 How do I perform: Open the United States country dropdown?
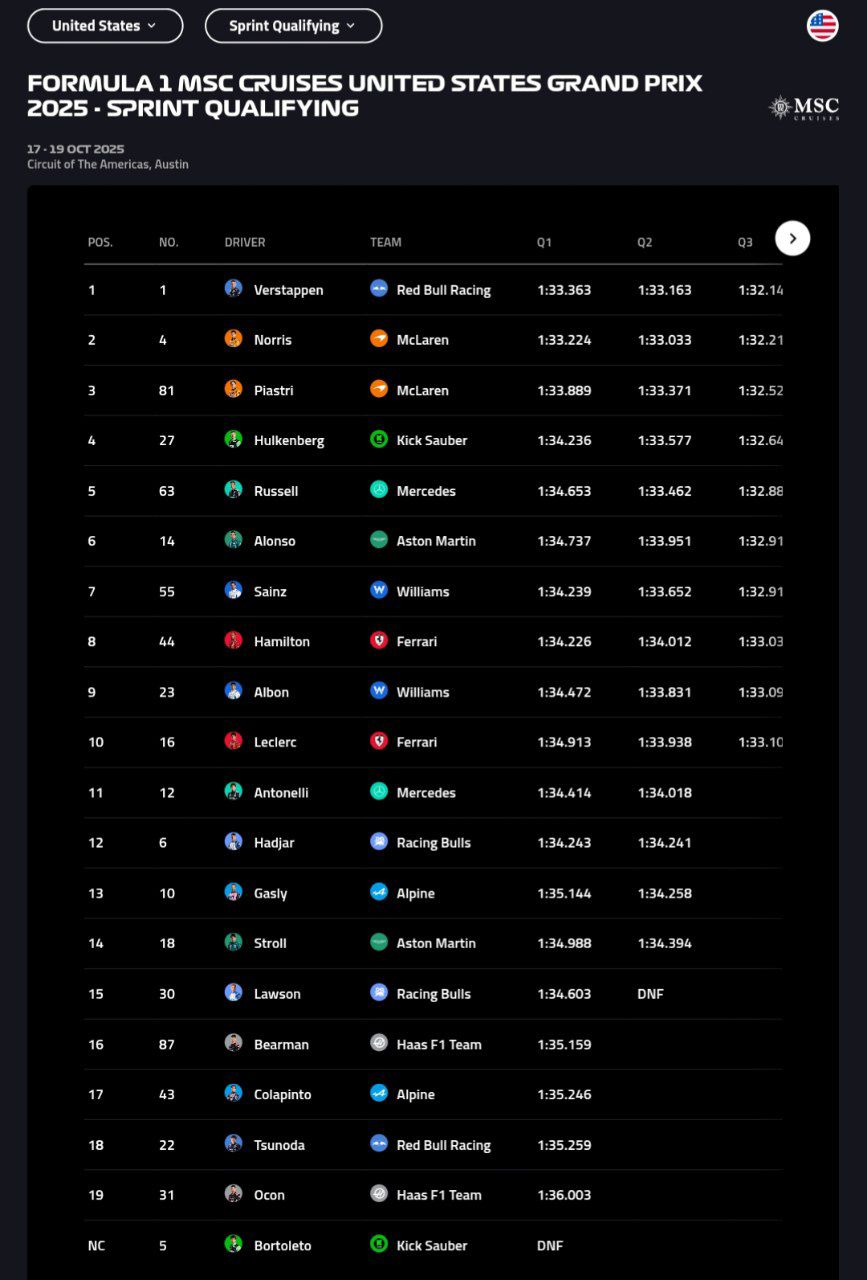(x=104, y=25)
